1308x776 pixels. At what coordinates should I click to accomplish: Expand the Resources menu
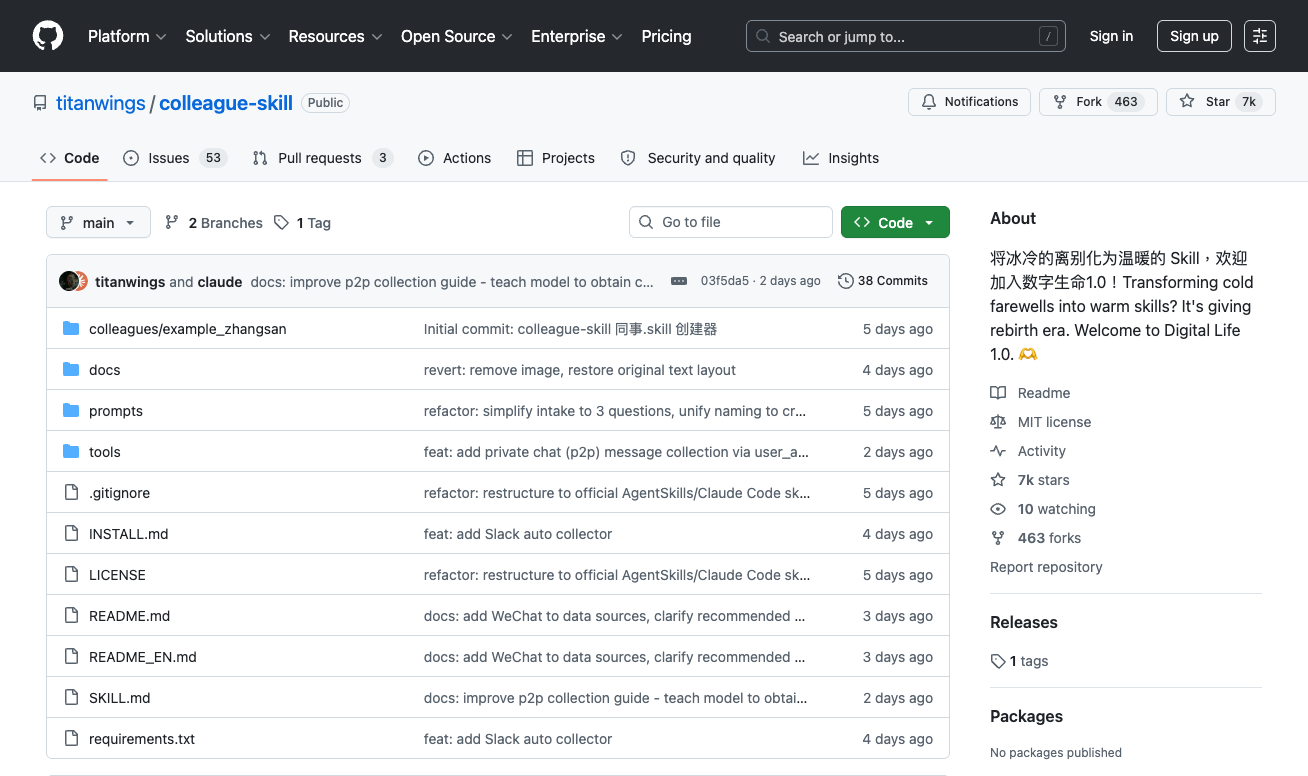click(x=335, y=36)
